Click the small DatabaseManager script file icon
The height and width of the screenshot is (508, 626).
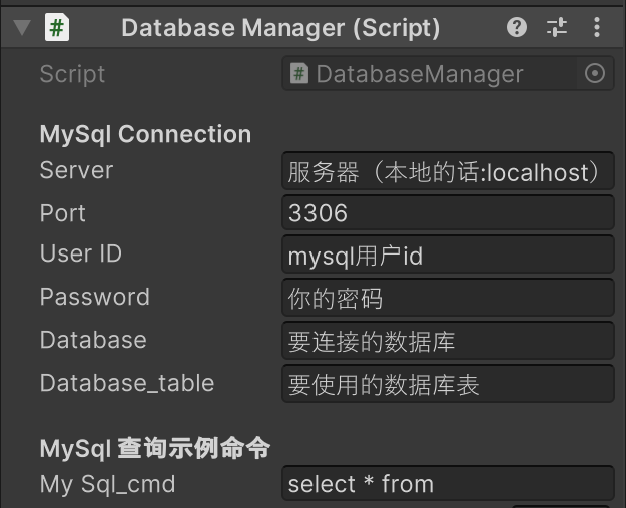[299, 73]
